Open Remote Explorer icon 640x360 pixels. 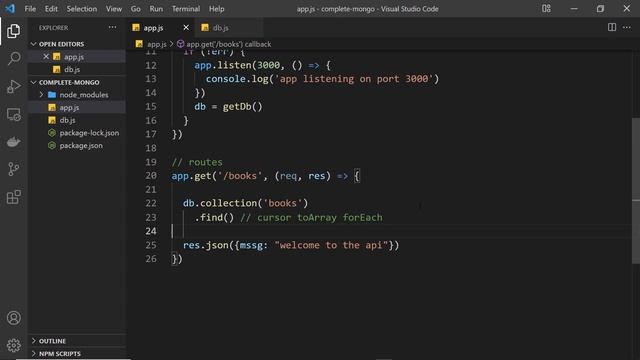[x=13, y=115]
